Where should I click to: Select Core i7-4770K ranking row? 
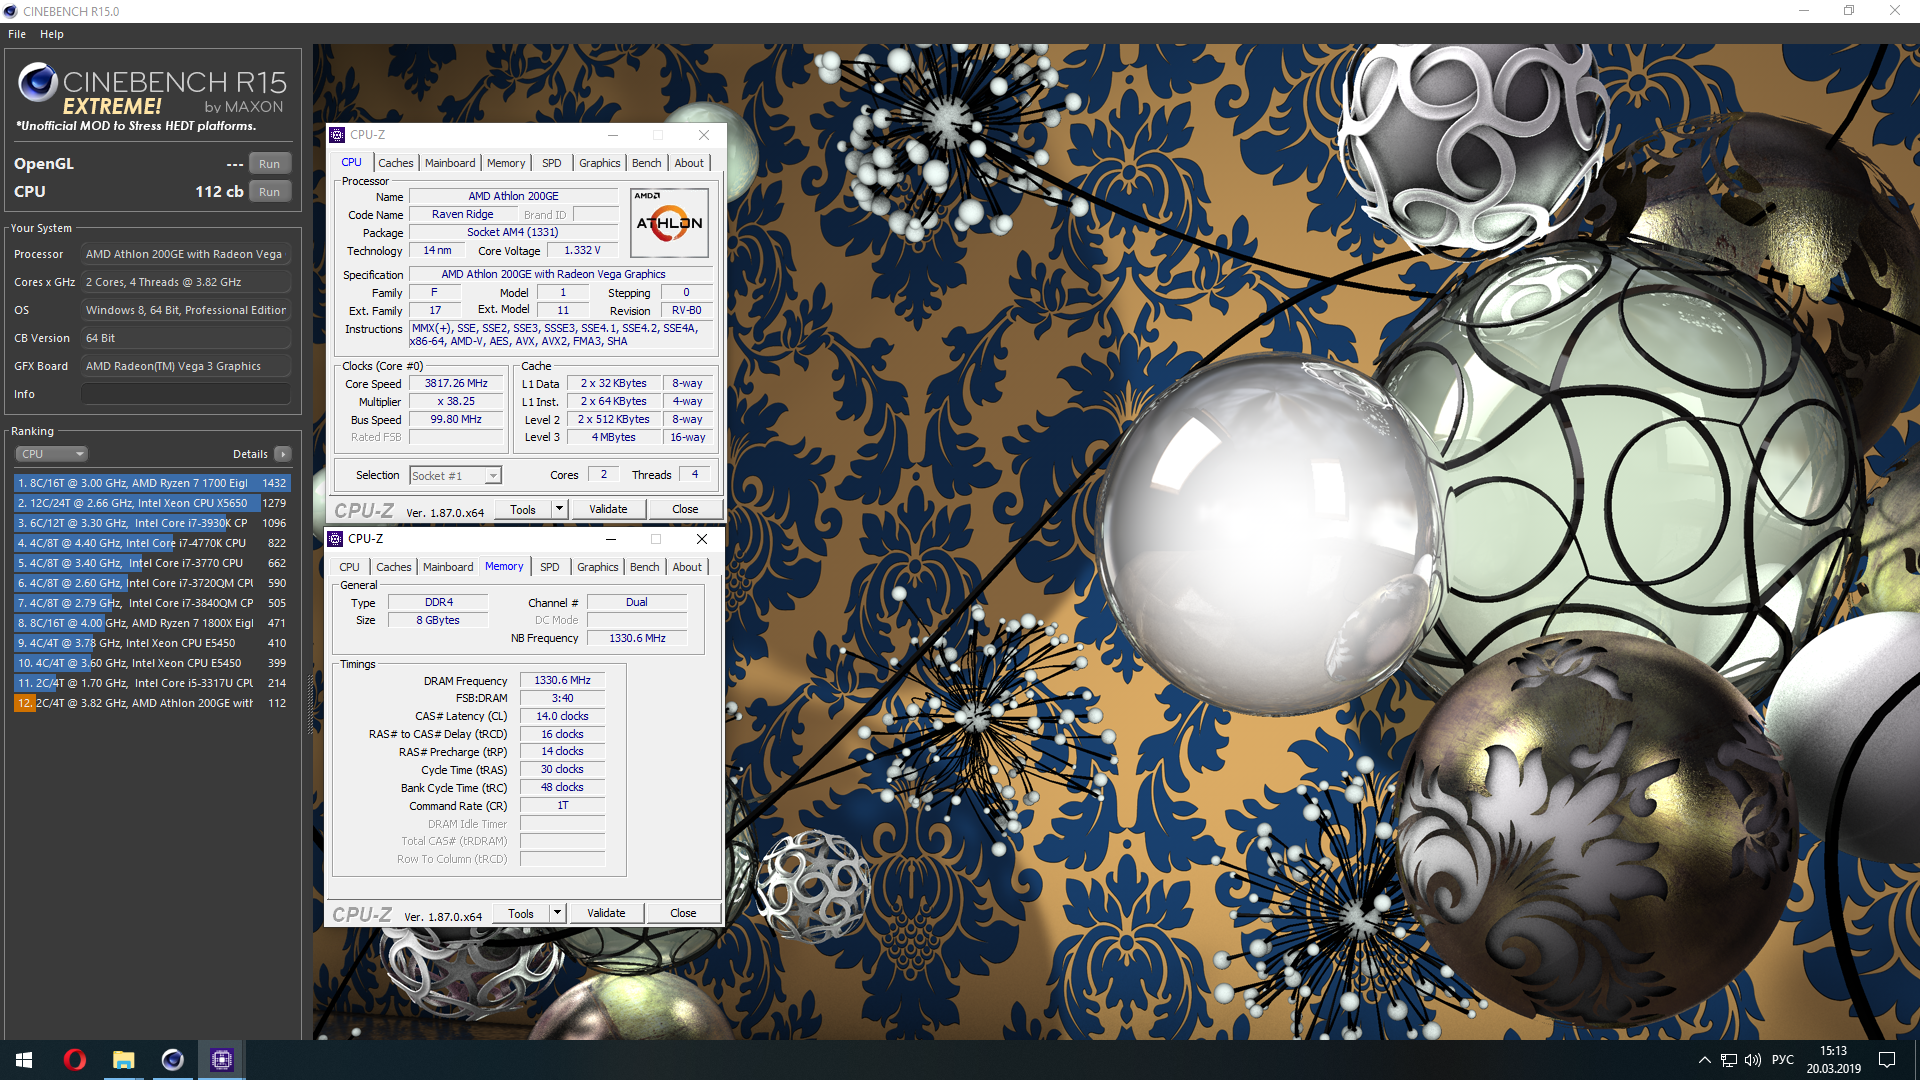pyautogui.click(x=152, y=543)
